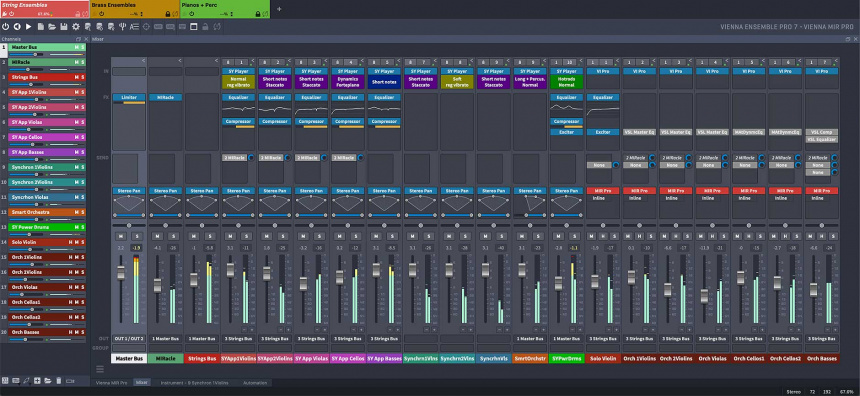Click 'Hotrods Normal' patch on SYPwrDrms strip
Screen dimensions: 860x396
point(567,82)
